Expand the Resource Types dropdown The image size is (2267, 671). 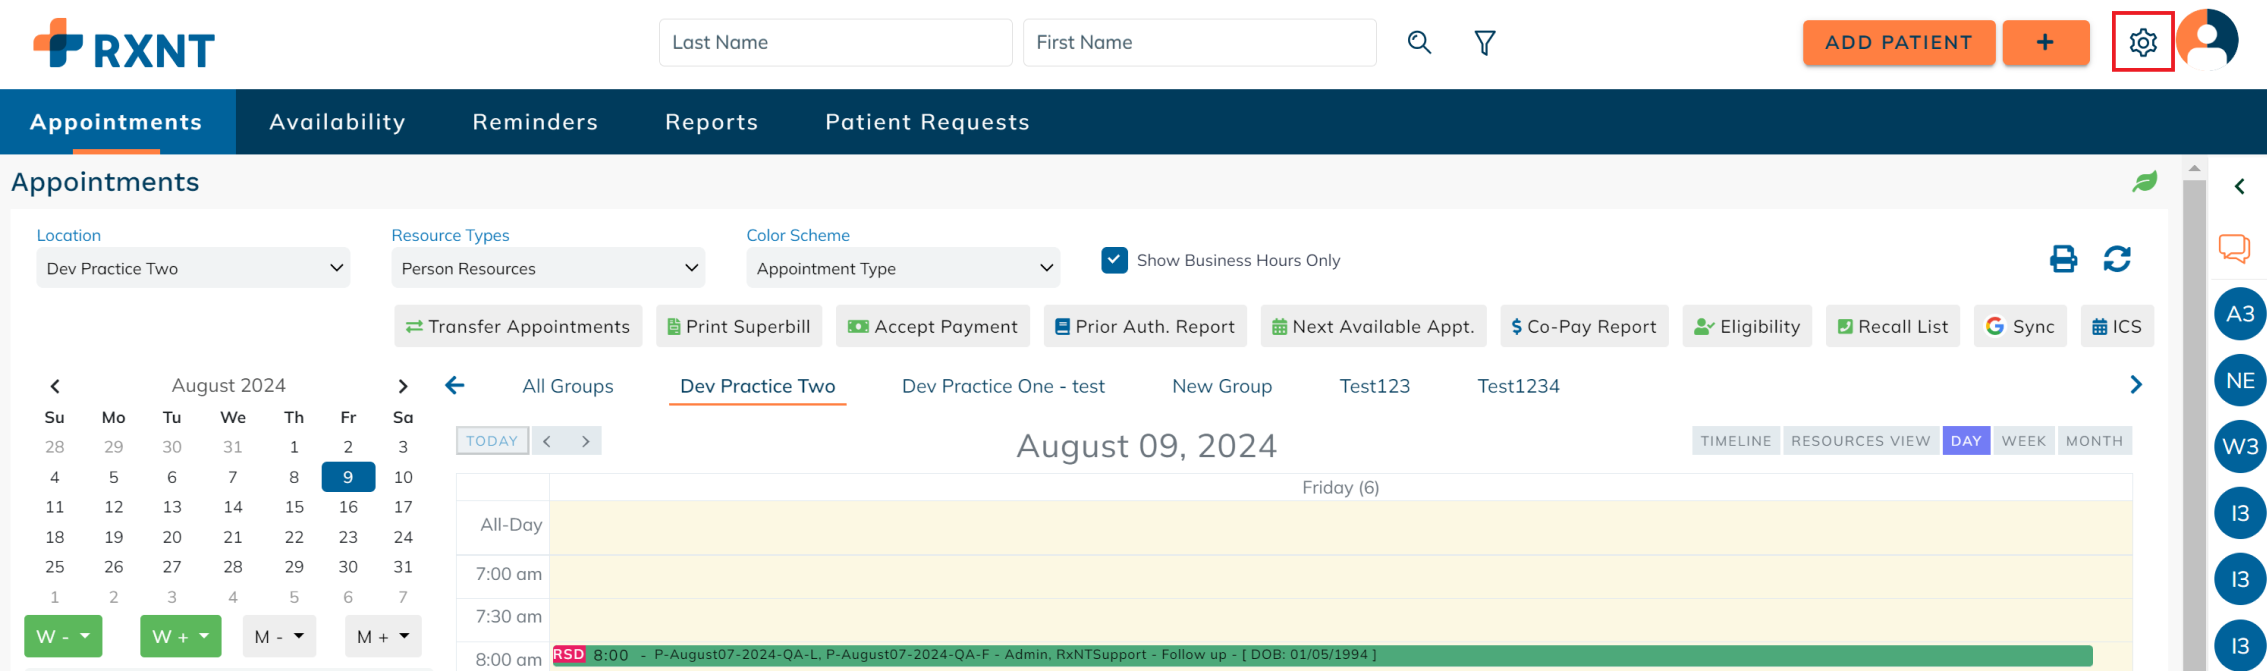point(548,268)
